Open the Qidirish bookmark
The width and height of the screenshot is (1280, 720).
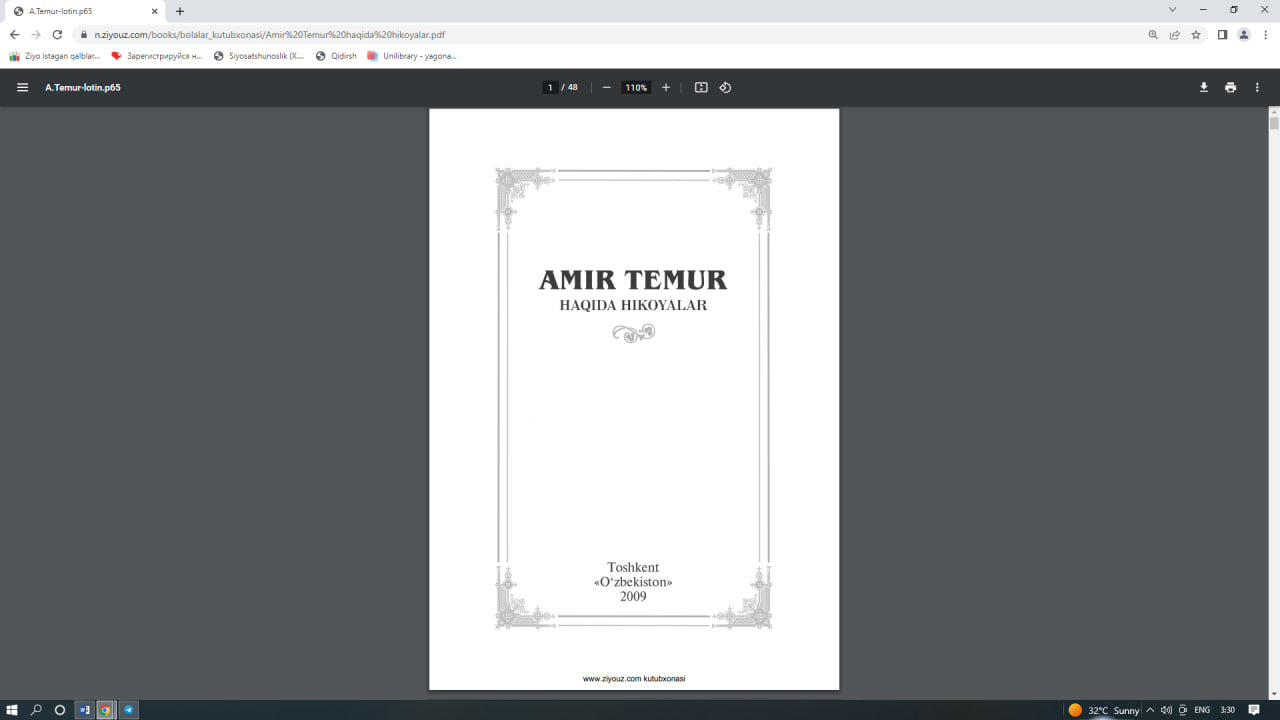[337, 56]
